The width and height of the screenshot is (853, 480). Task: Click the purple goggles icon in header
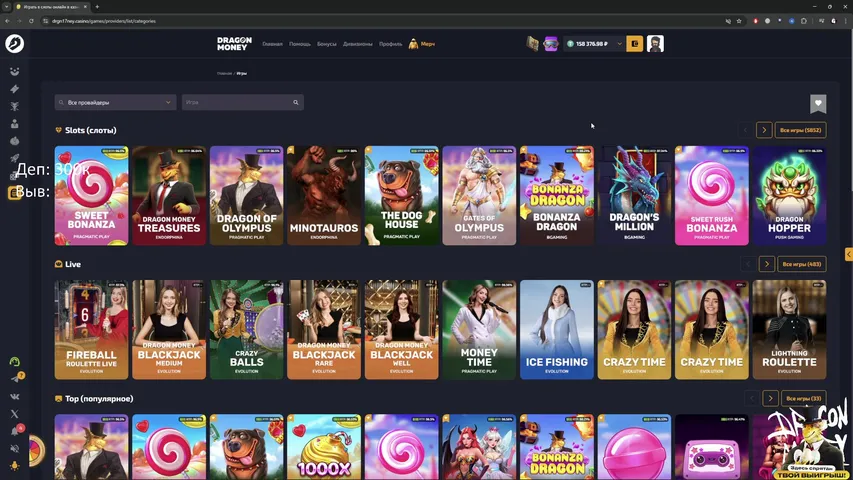[x=551, y=44]
